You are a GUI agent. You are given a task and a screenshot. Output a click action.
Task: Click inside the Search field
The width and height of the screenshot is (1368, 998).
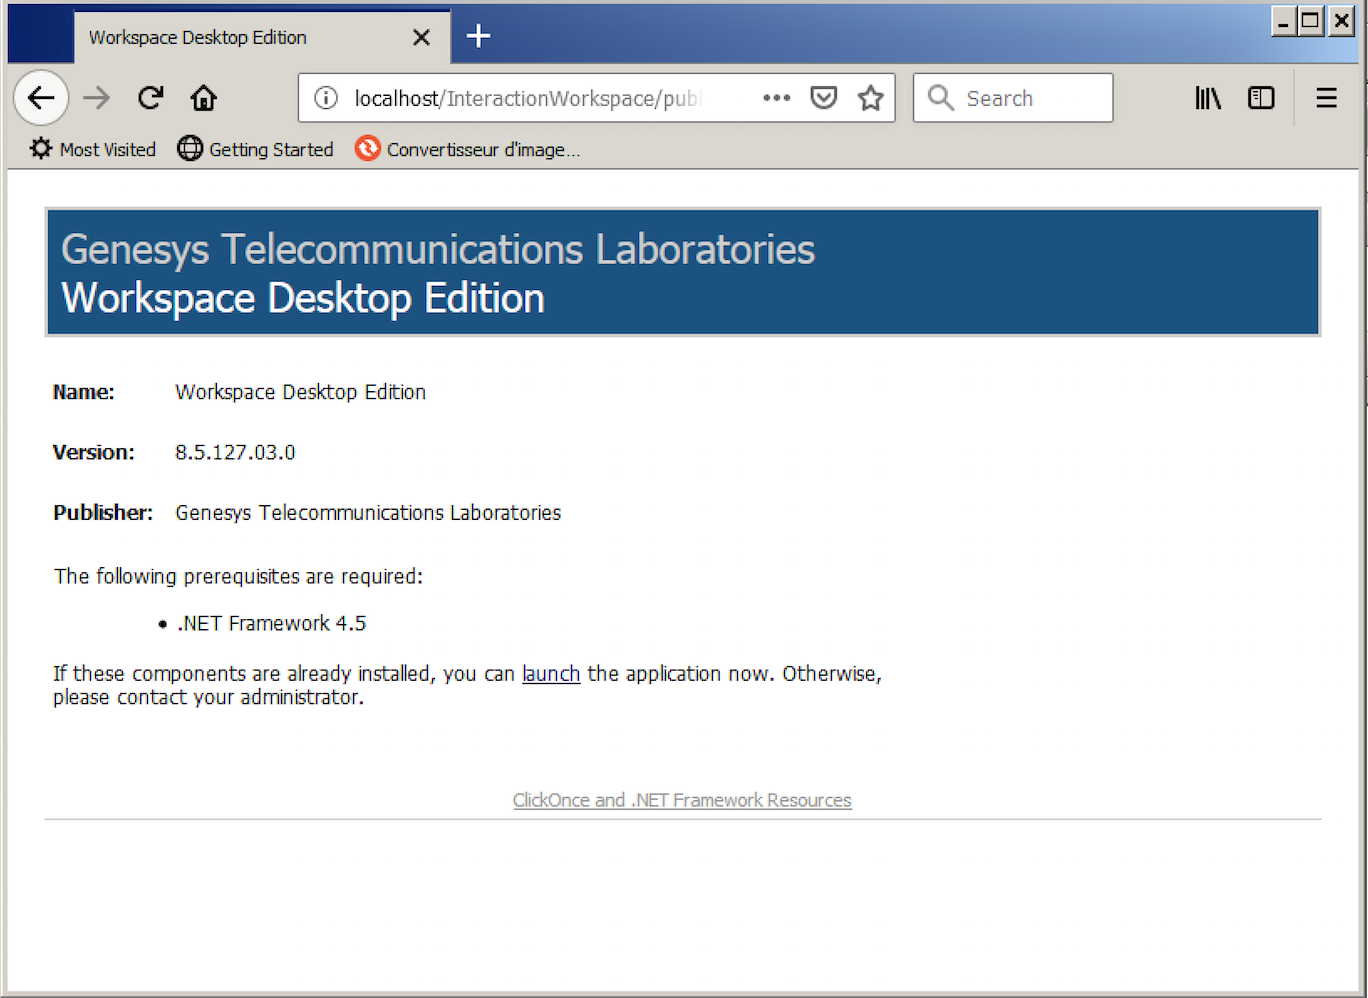pos(1012,97)
